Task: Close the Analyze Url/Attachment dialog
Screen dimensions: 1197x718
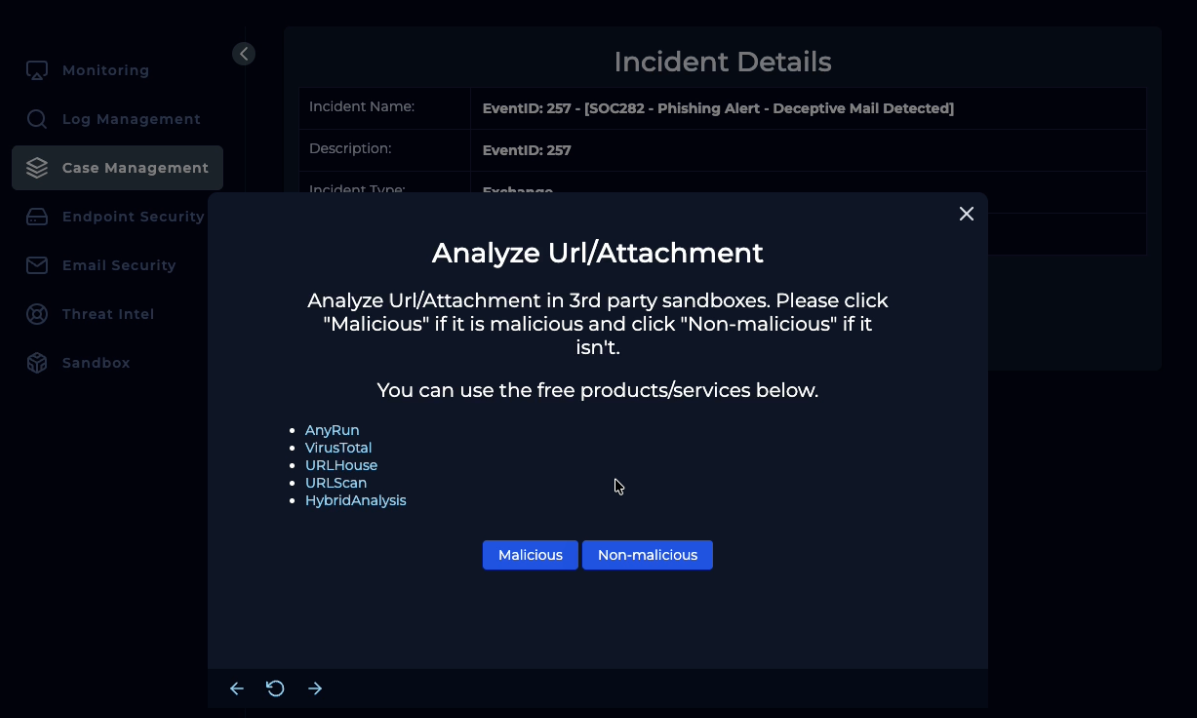Action: [966, 214]
